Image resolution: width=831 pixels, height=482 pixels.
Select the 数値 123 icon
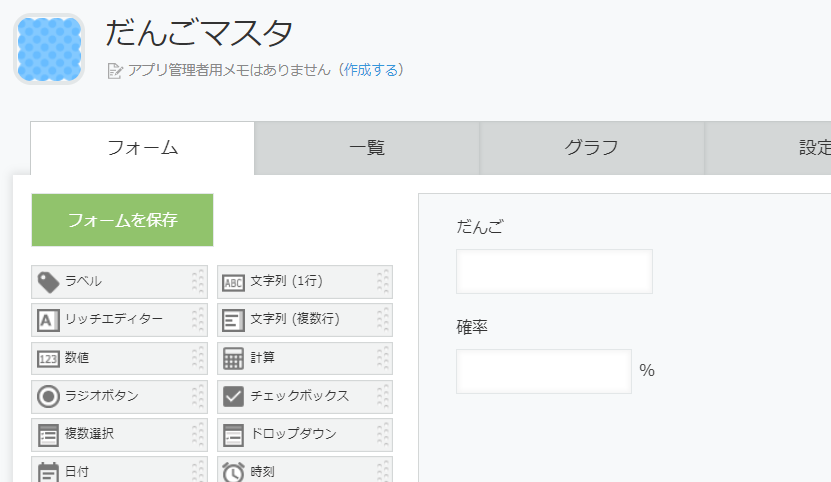coord(48,359)
